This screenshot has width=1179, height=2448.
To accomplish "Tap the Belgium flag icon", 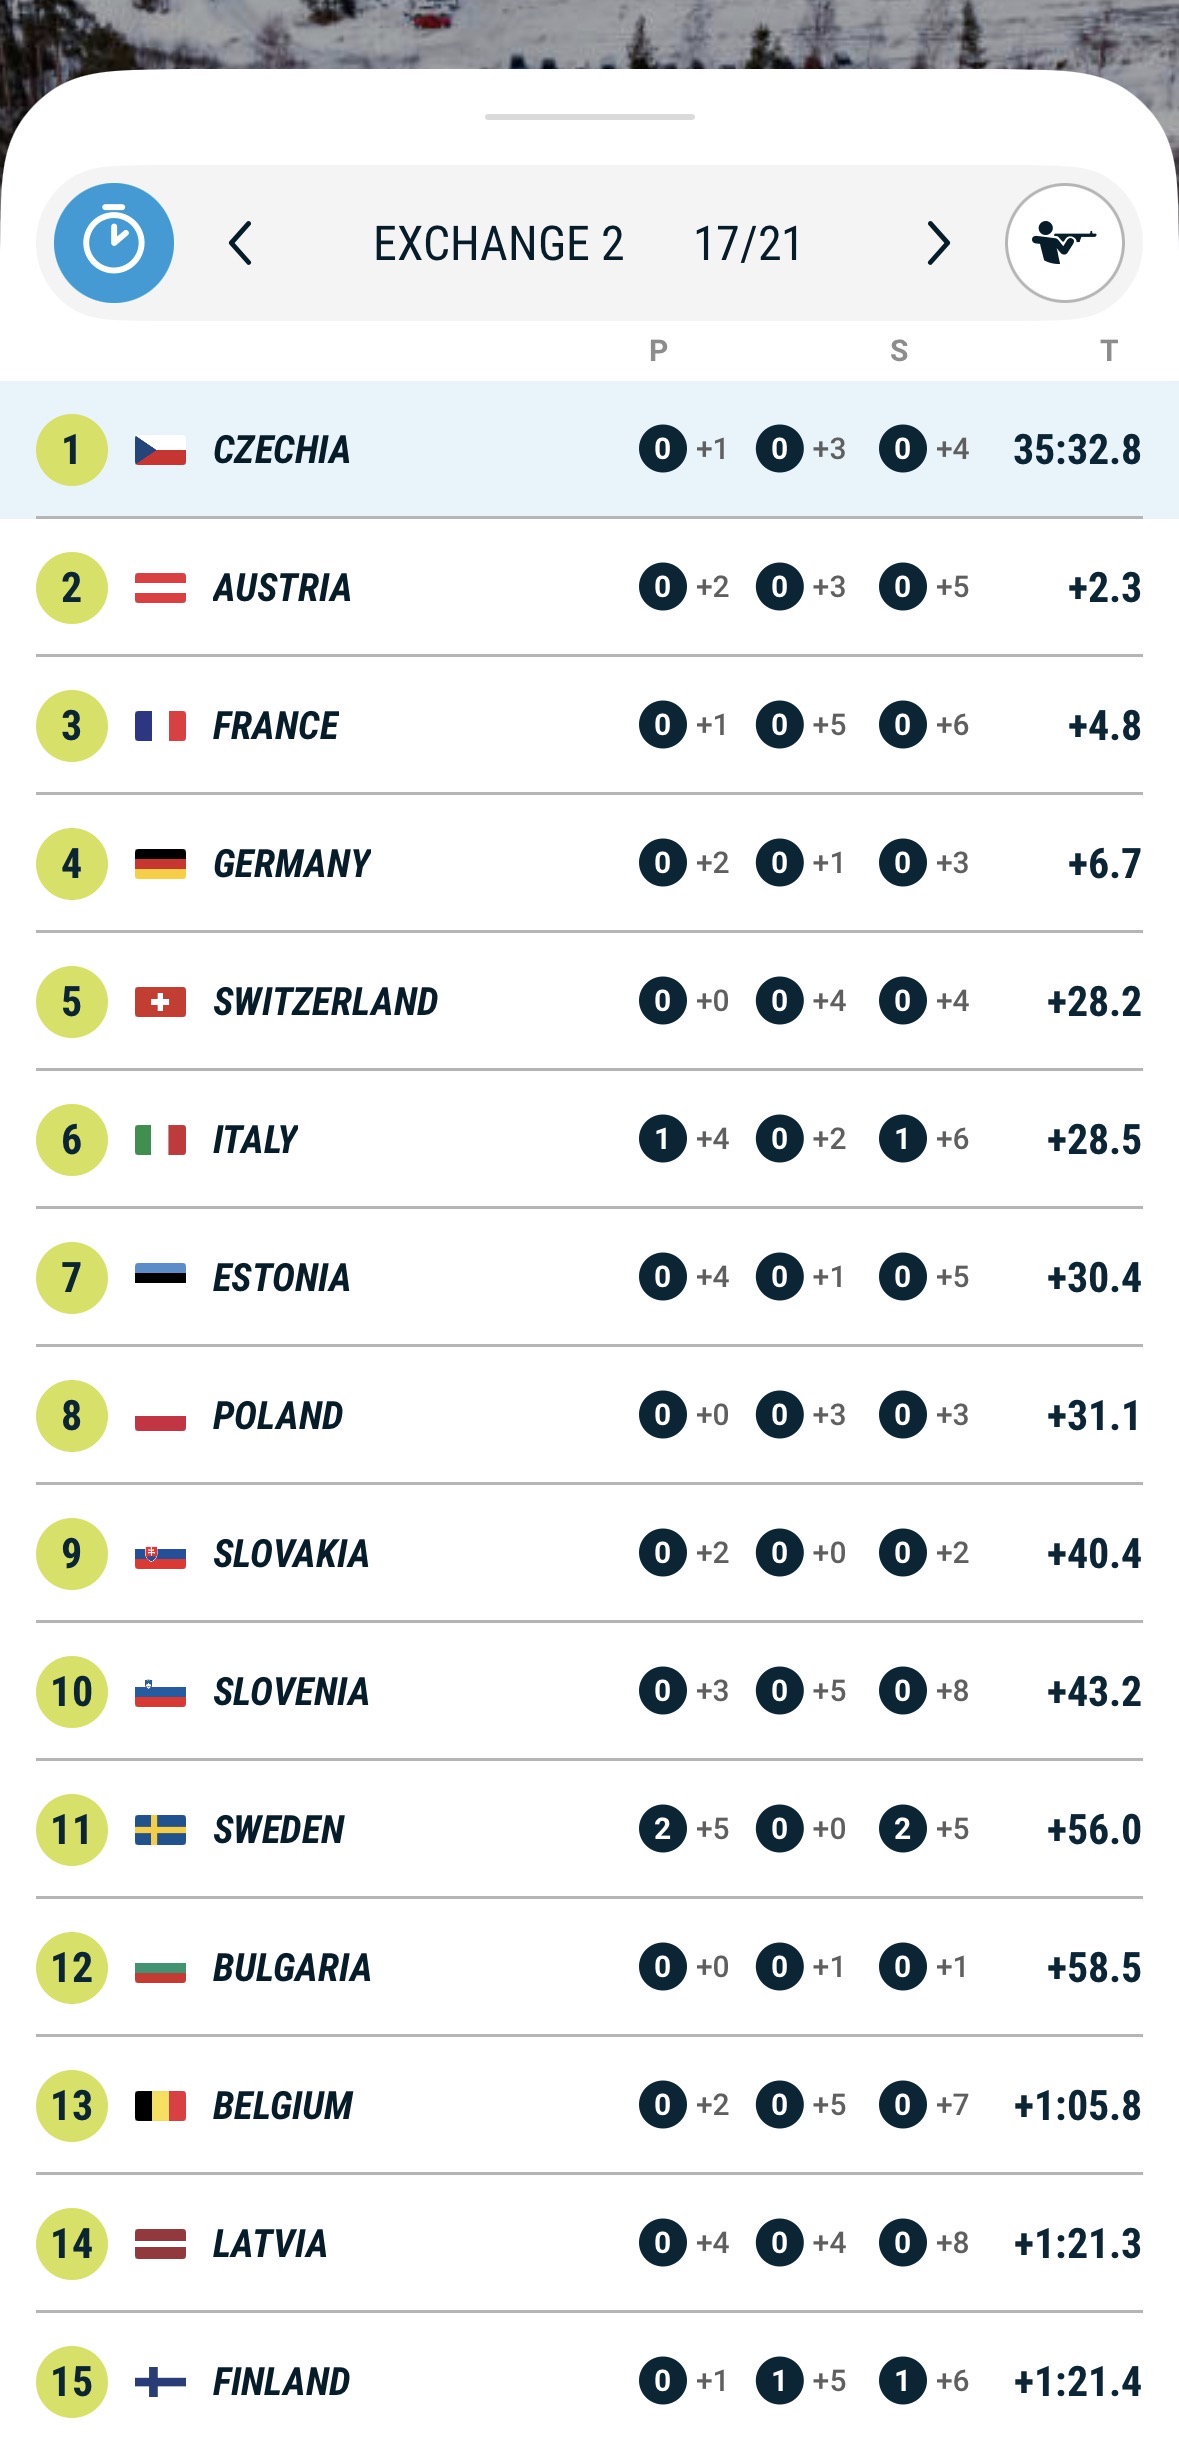I will point(160,2106).
